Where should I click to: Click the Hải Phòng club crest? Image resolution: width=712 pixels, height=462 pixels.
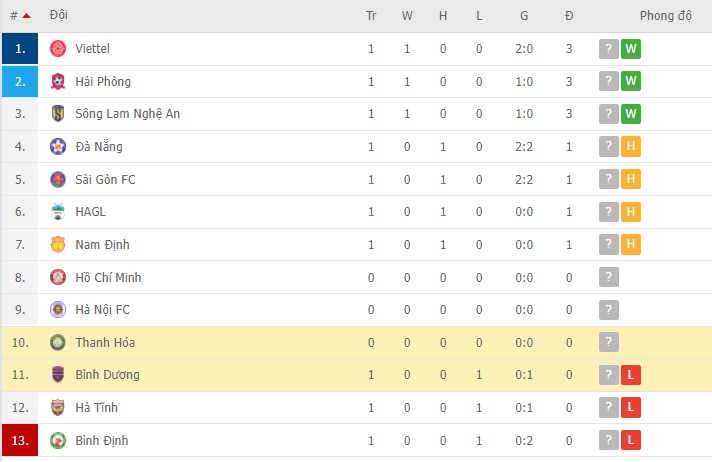point(58,82)
